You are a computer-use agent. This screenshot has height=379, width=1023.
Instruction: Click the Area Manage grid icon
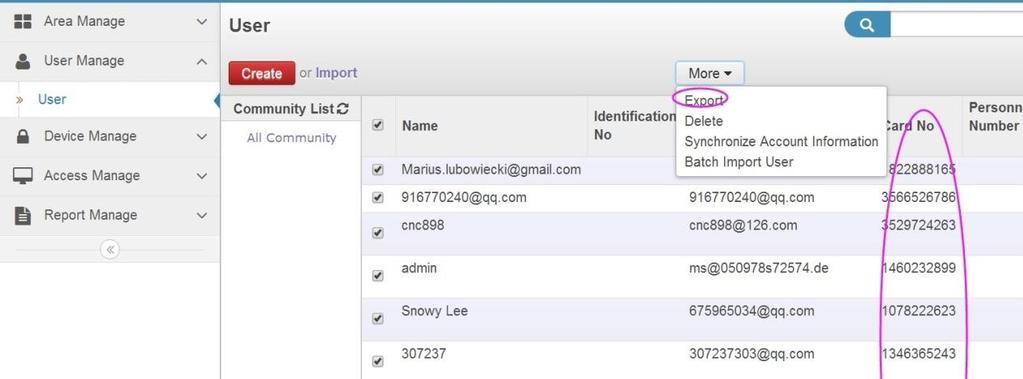[x=23, y=22]
